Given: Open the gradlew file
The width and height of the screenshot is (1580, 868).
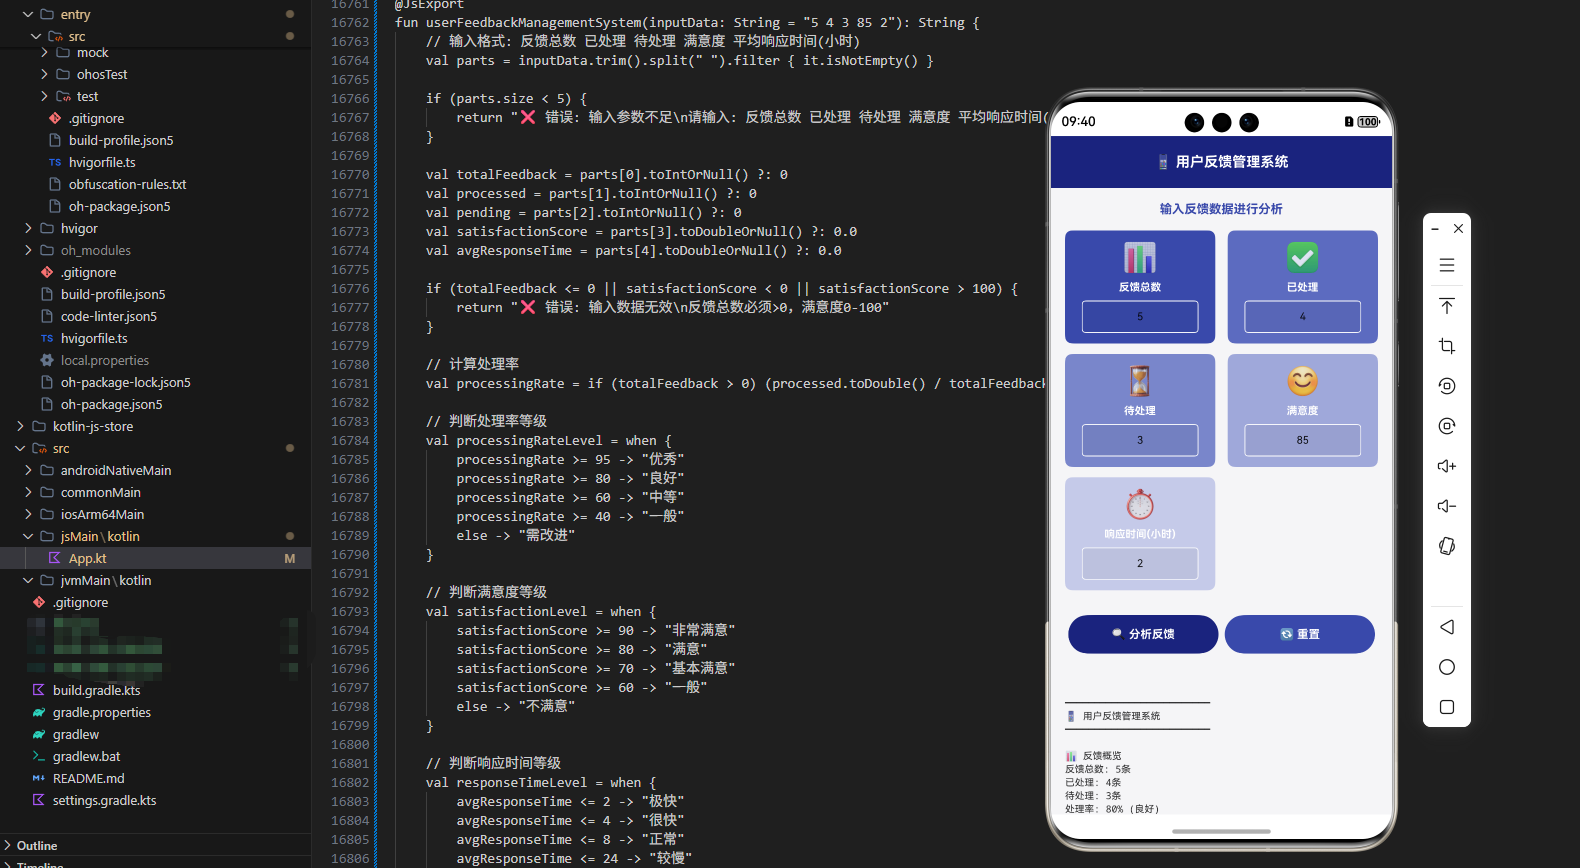Looking at the screenshot, I should pyautogui.click(x=76, y=734).
